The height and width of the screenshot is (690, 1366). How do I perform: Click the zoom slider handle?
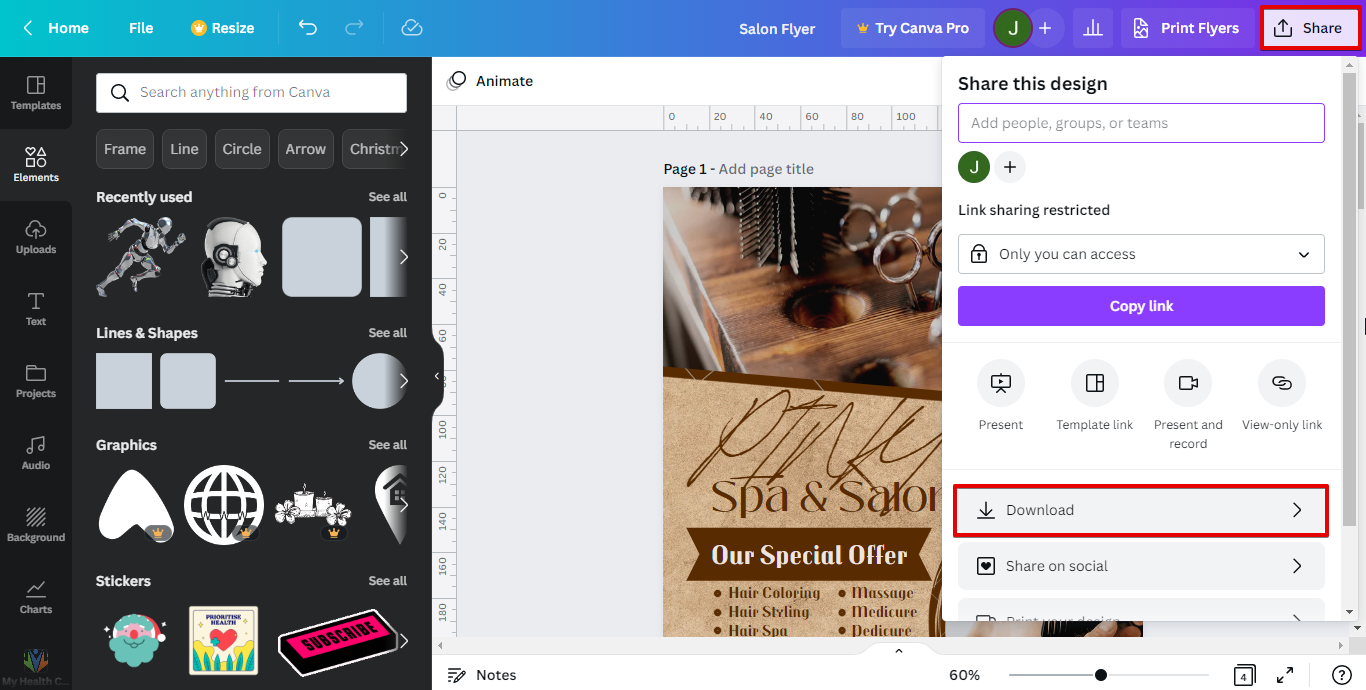(x=1101, y=675)
